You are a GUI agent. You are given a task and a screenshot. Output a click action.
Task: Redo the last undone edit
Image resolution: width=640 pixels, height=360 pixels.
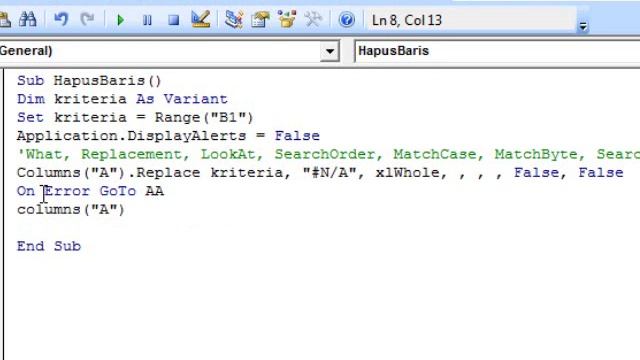point(87,19)
